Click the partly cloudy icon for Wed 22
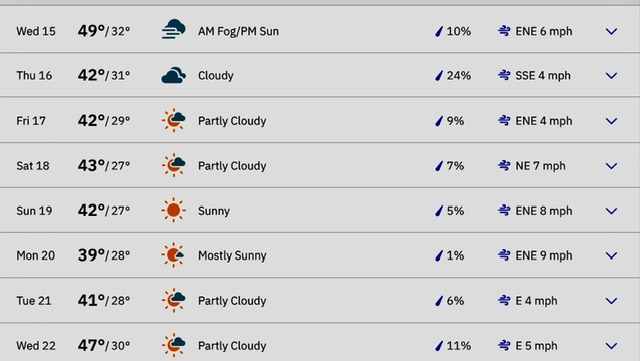Image resolution: width=640 pixels, height=361 pixels. (x=173, y=345)
